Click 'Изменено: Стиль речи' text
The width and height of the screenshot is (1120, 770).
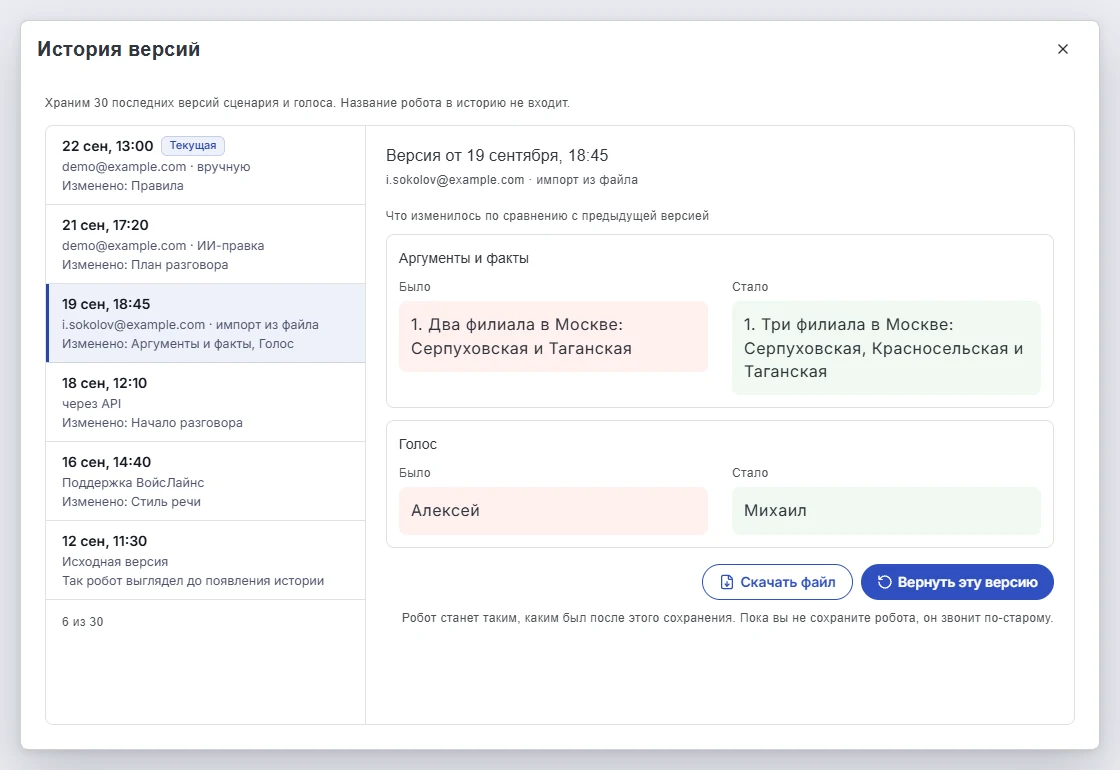pos(131,502)
